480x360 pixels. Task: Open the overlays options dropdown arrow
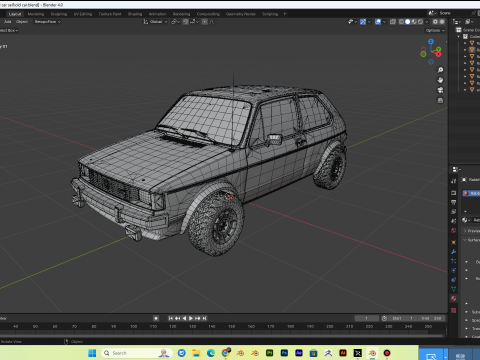[384, 22]
